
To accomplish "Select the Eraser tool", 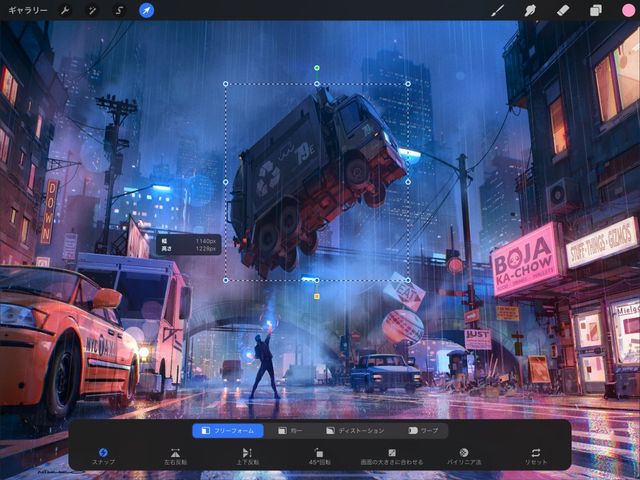I will coord(563,10).
